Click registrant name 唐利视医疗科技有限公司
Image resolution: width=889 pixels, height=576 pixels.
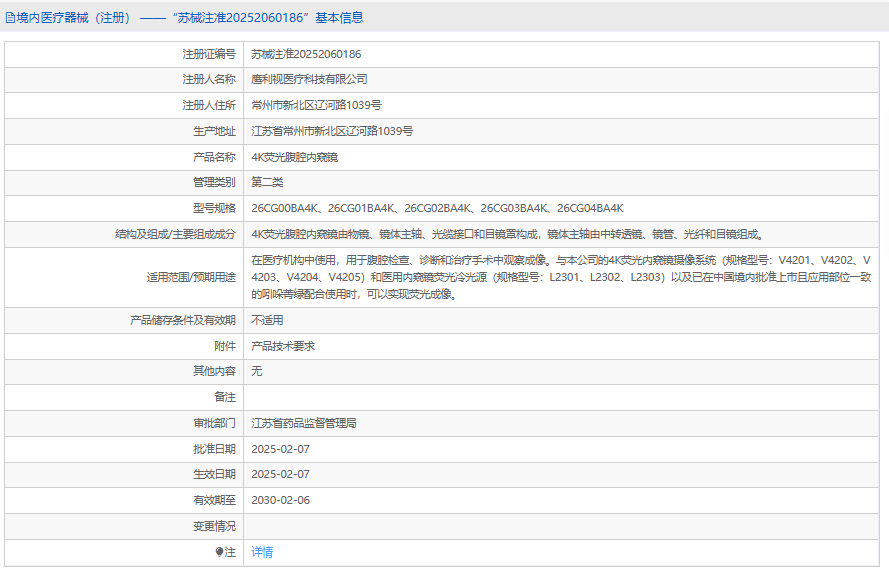click(309, 79)
